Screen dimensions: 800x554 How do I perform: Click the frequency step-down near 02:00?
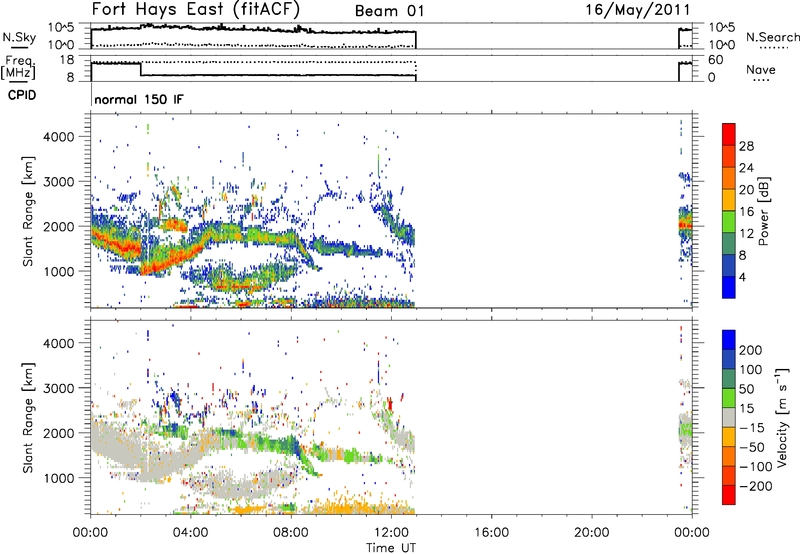click(141, 69)
